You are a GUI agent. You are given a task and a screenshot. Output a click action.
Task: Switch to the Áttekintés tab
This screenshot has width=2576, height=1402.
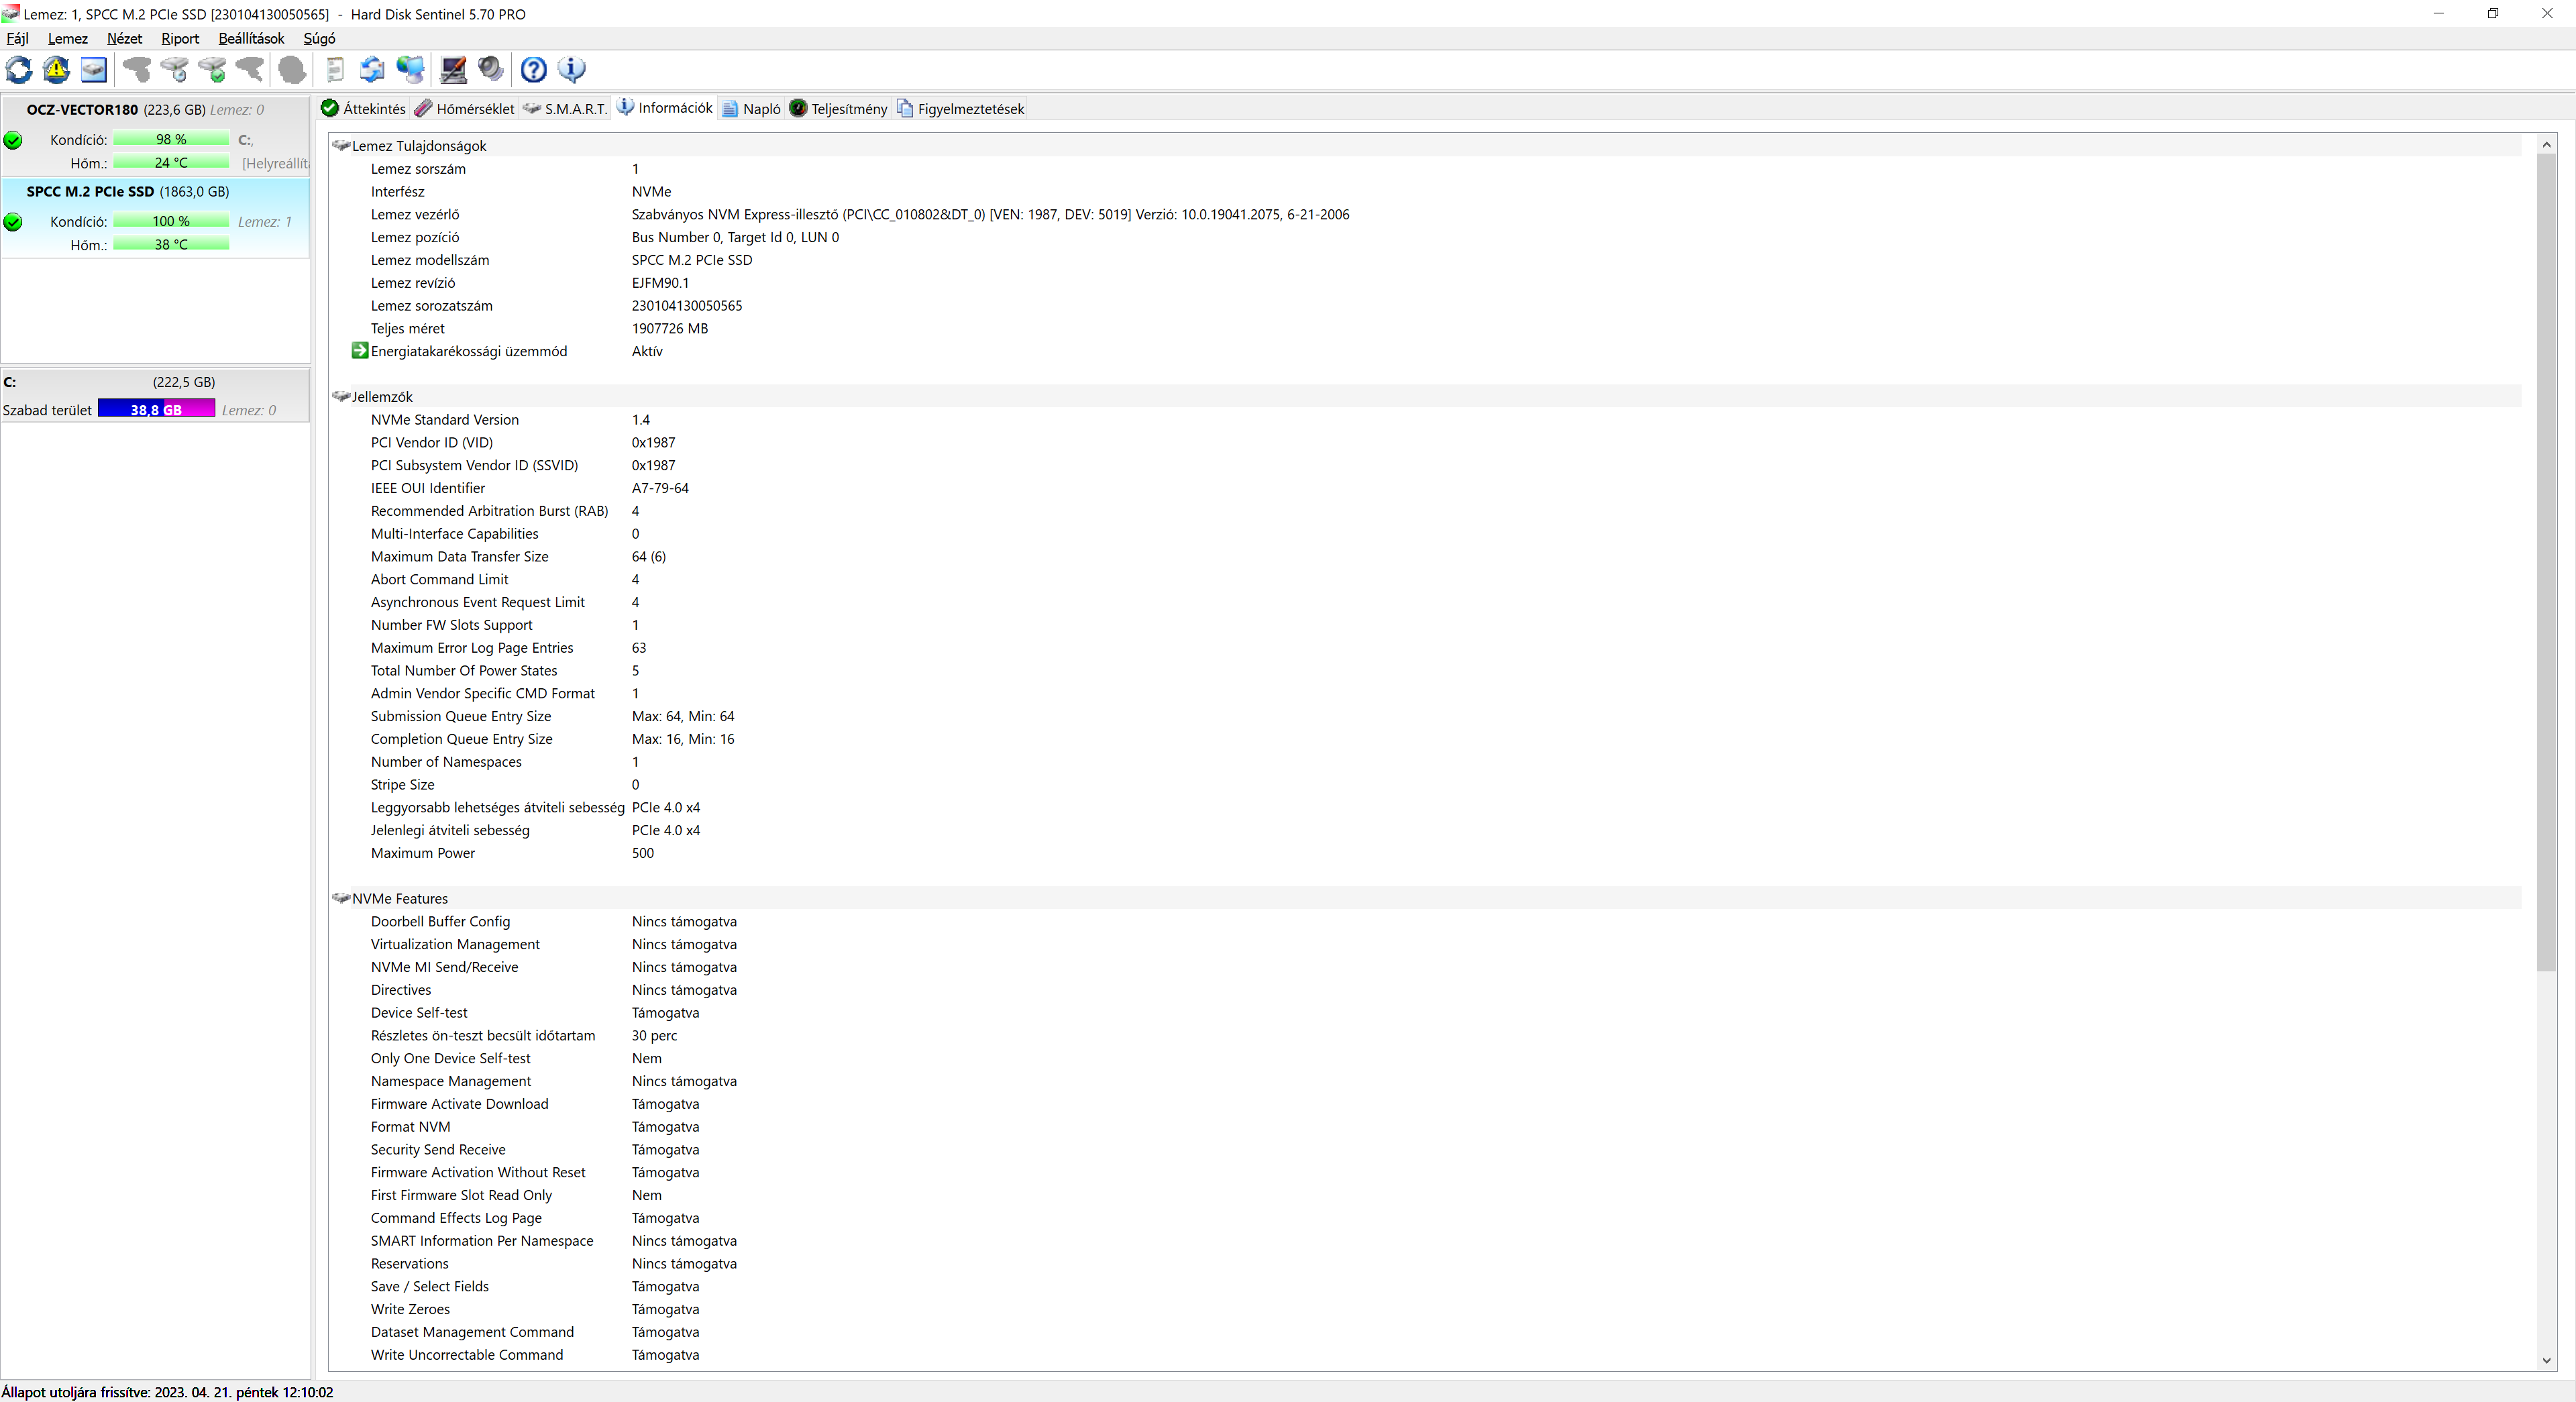(363, 108)
